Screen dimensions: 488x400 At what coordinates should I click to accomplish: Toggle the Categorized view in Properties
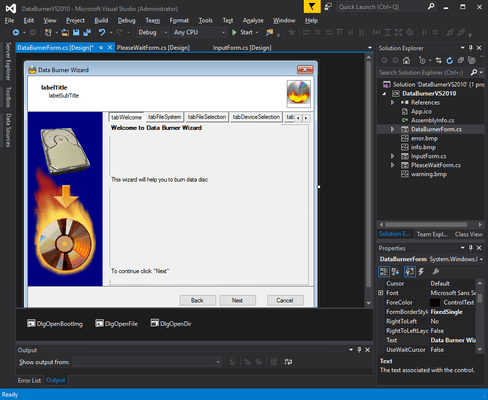click(384, 271)
